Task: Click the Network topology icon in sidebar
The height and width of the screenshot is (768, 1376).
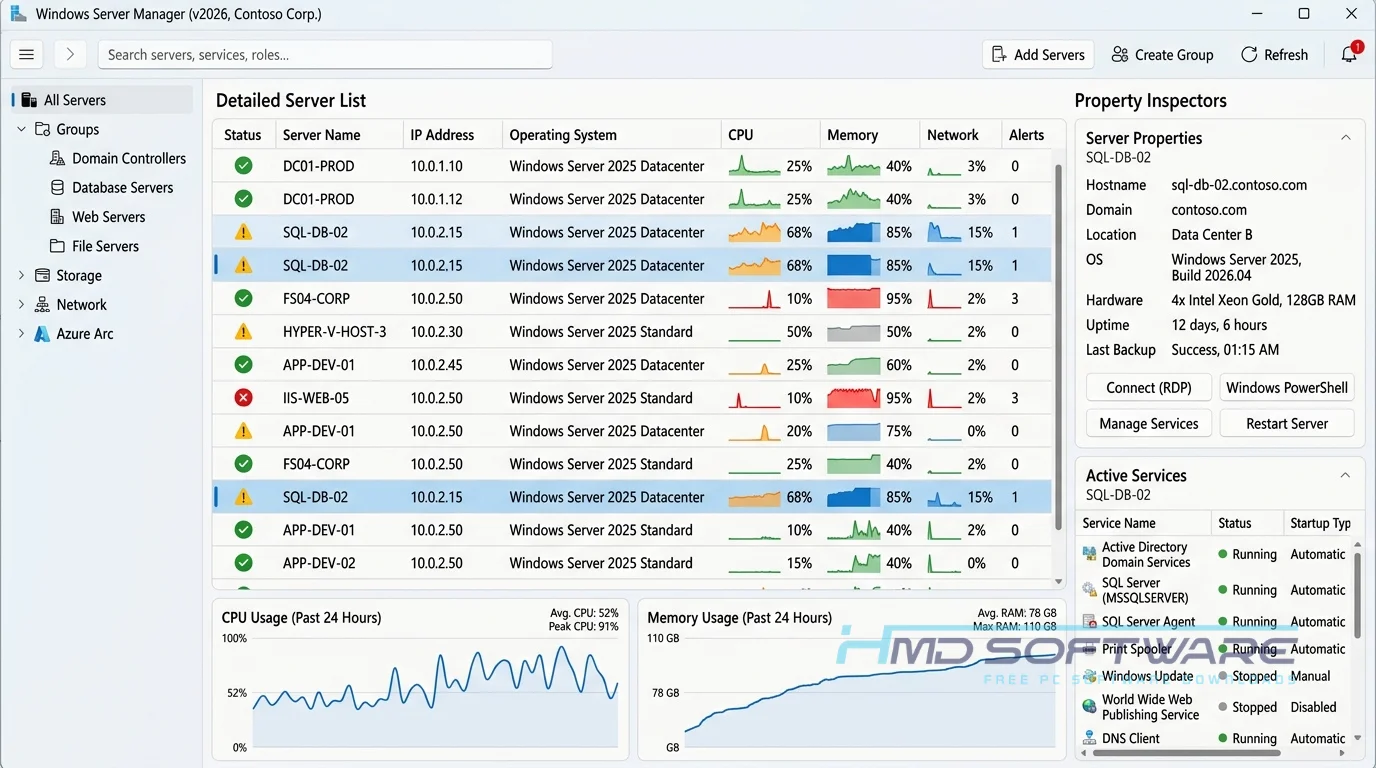Action: click(x=42, y=304)
